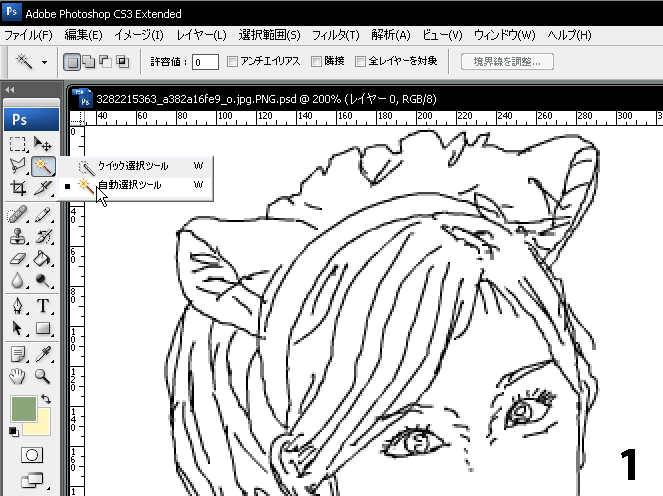Viewport: 663px width, 496px height.
Task: Select the Healing Brush tool
Action: point(17,215)
